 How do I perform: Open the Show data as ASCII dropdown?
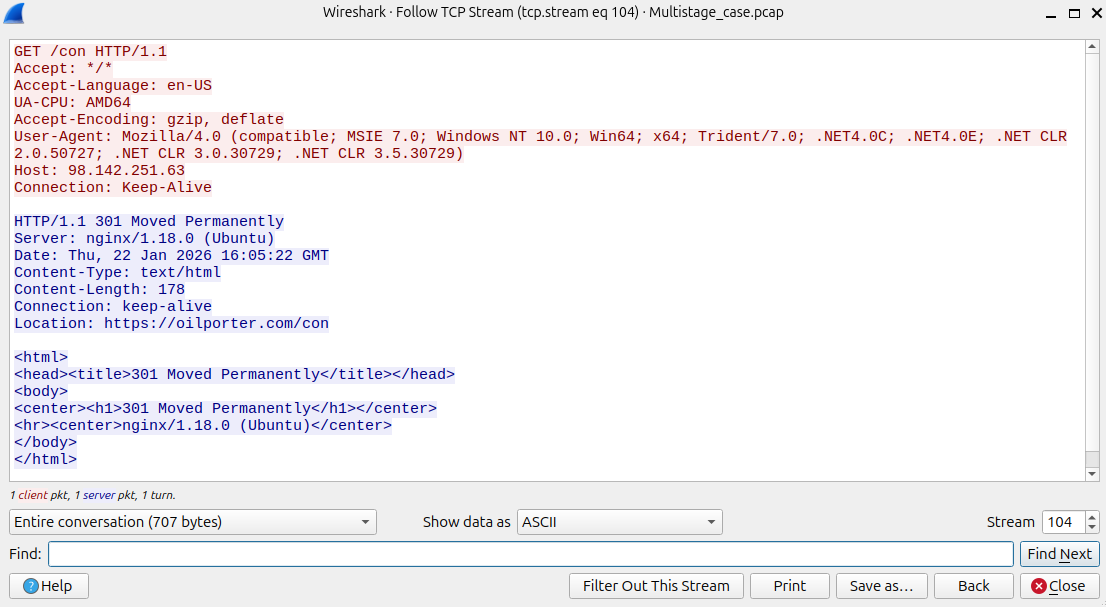point(619,522)
